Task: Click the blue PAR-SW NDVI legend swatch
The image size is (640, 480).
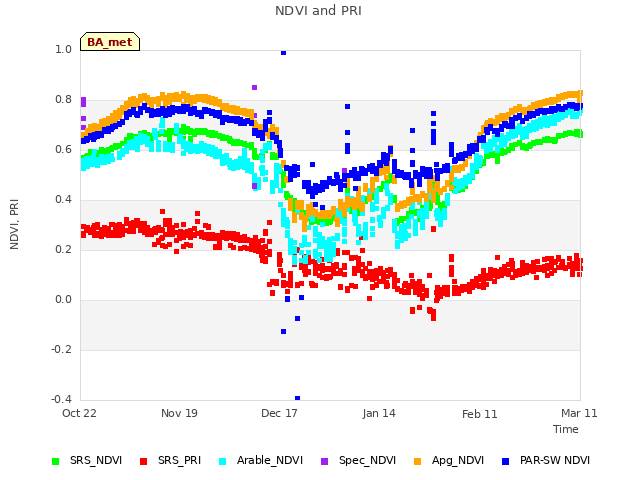Action: coord(506,461)
